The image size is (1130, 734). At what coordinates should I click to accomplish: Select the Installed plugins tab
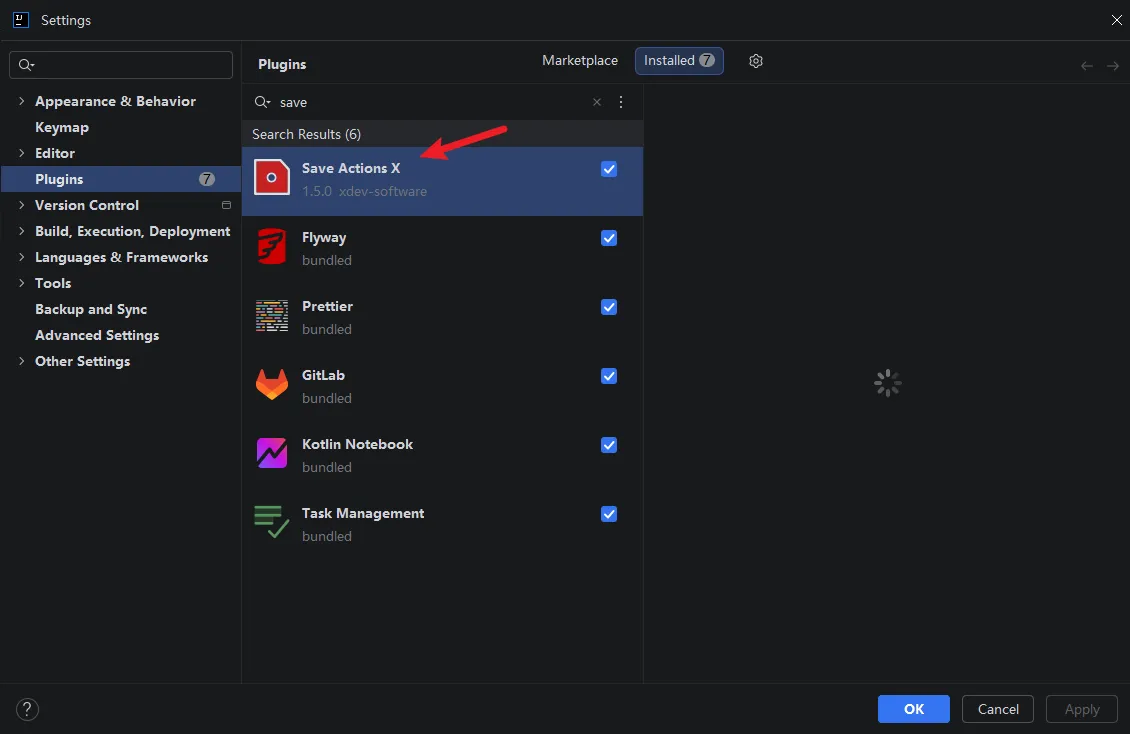679,61
